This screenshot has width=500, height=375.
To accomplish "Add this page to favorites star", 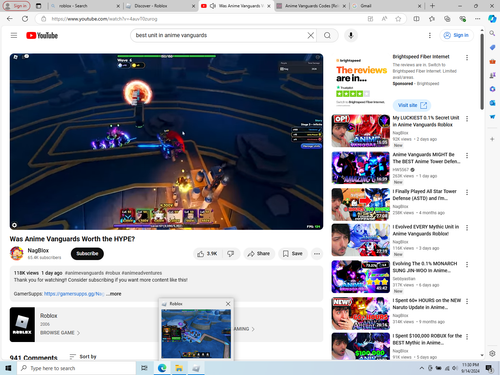I will click(x=398, y=19).
